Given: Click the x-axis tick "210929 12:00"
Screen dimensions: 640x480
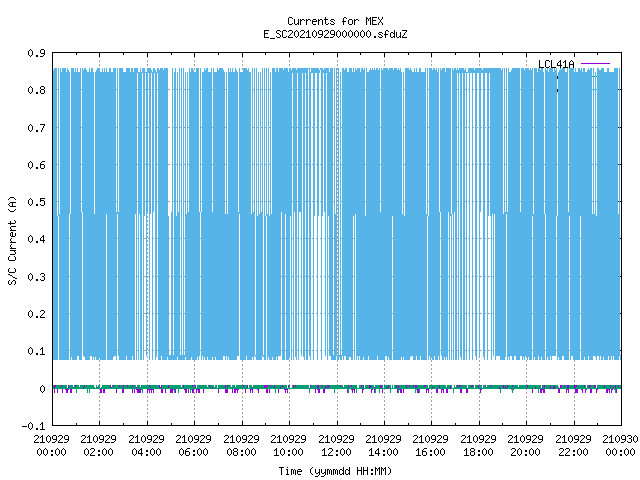Looking at the screenshot, I should 336,446.
